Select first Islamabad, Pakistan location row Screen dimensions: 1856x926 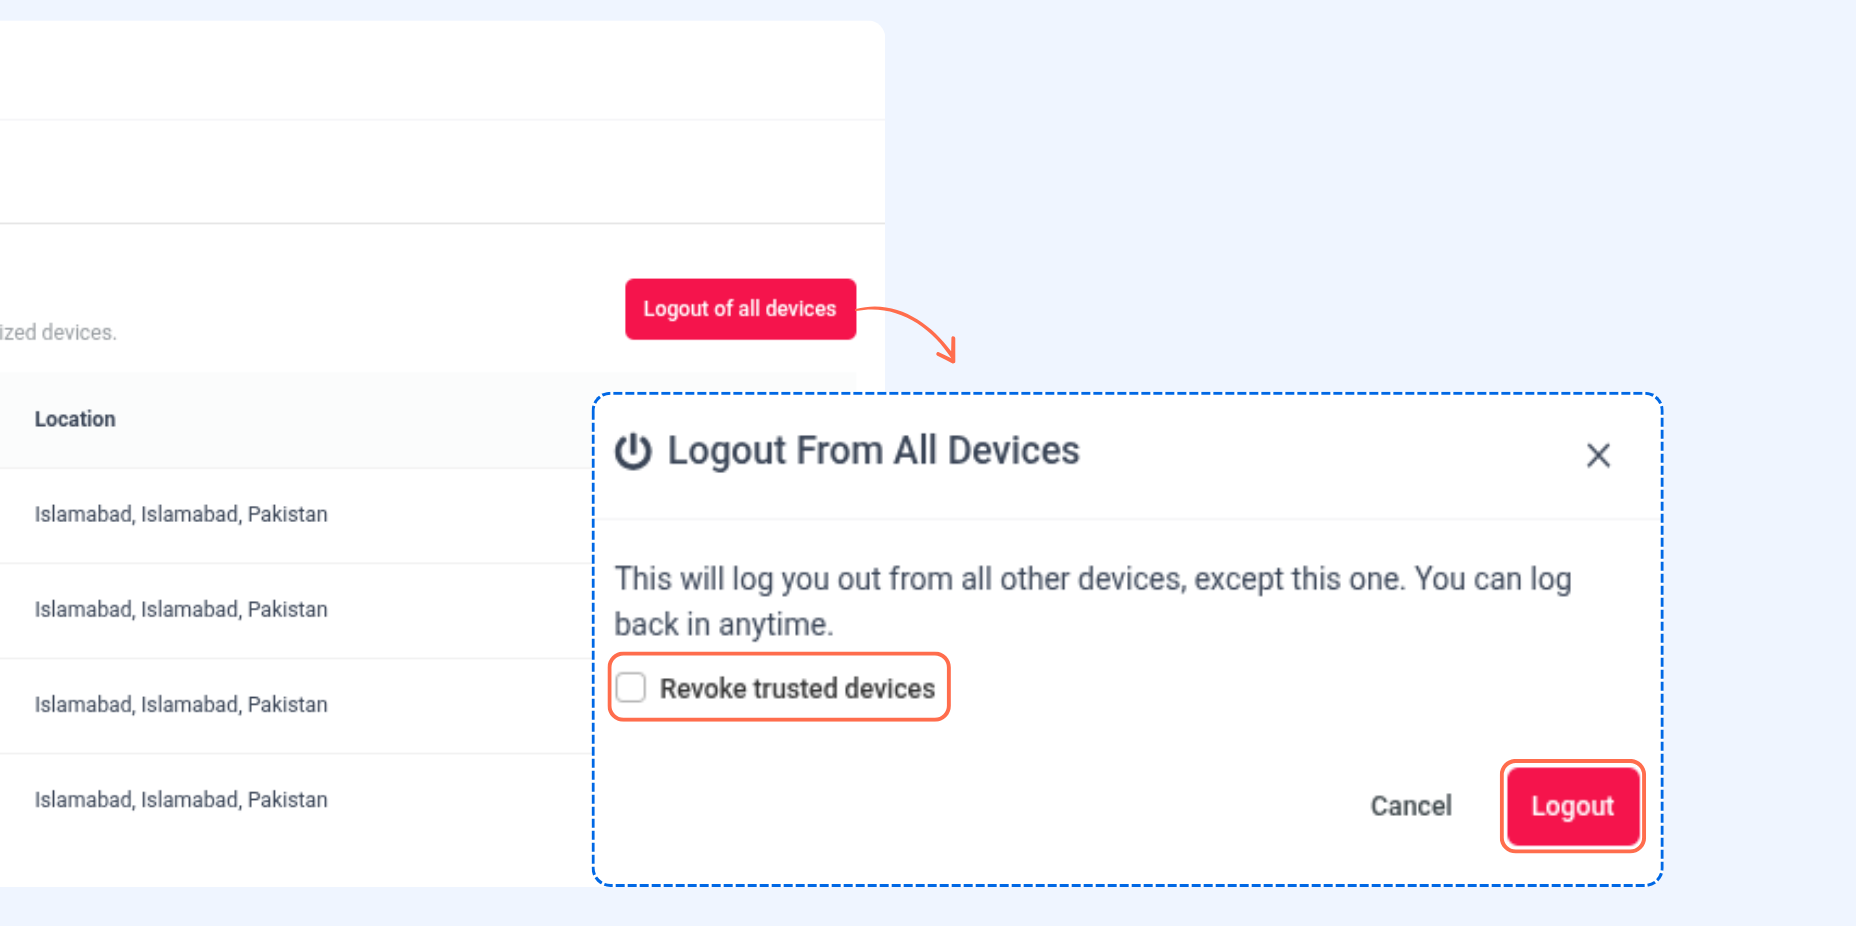[x=181, y=514]
